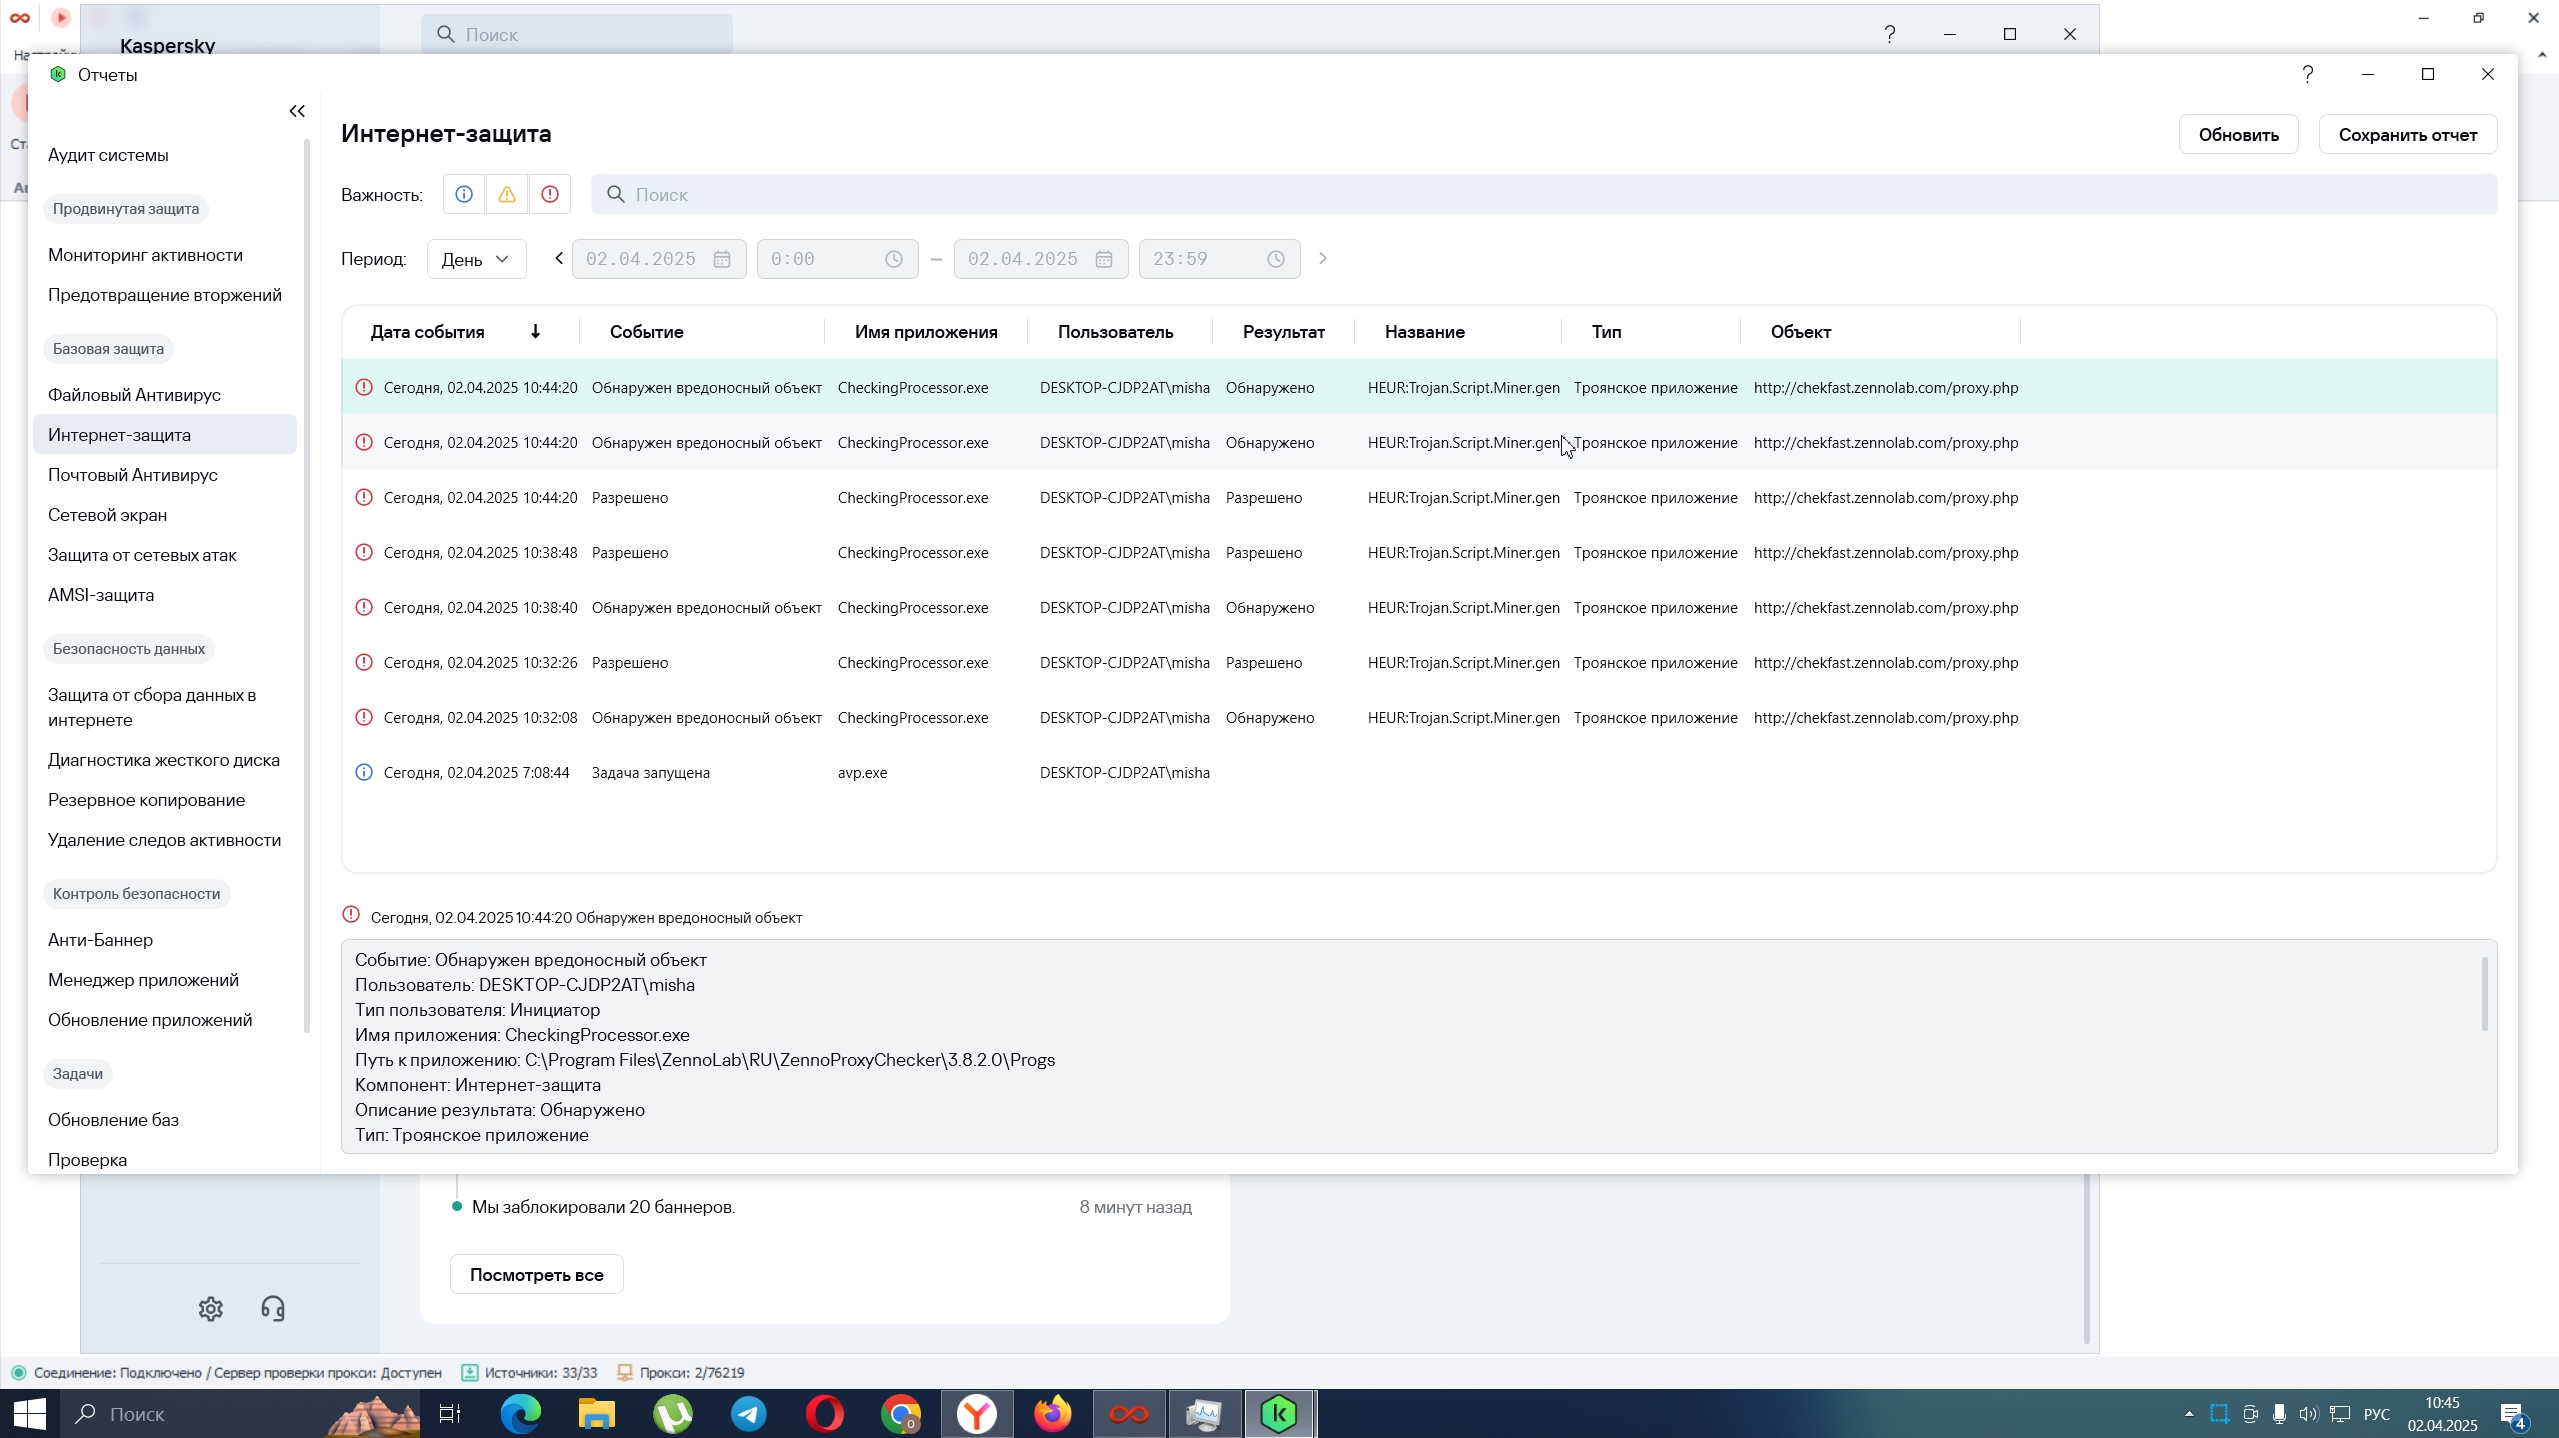2559x1438 pixels.
Task: Open Менеджер приложений report section
Action: 143,980
